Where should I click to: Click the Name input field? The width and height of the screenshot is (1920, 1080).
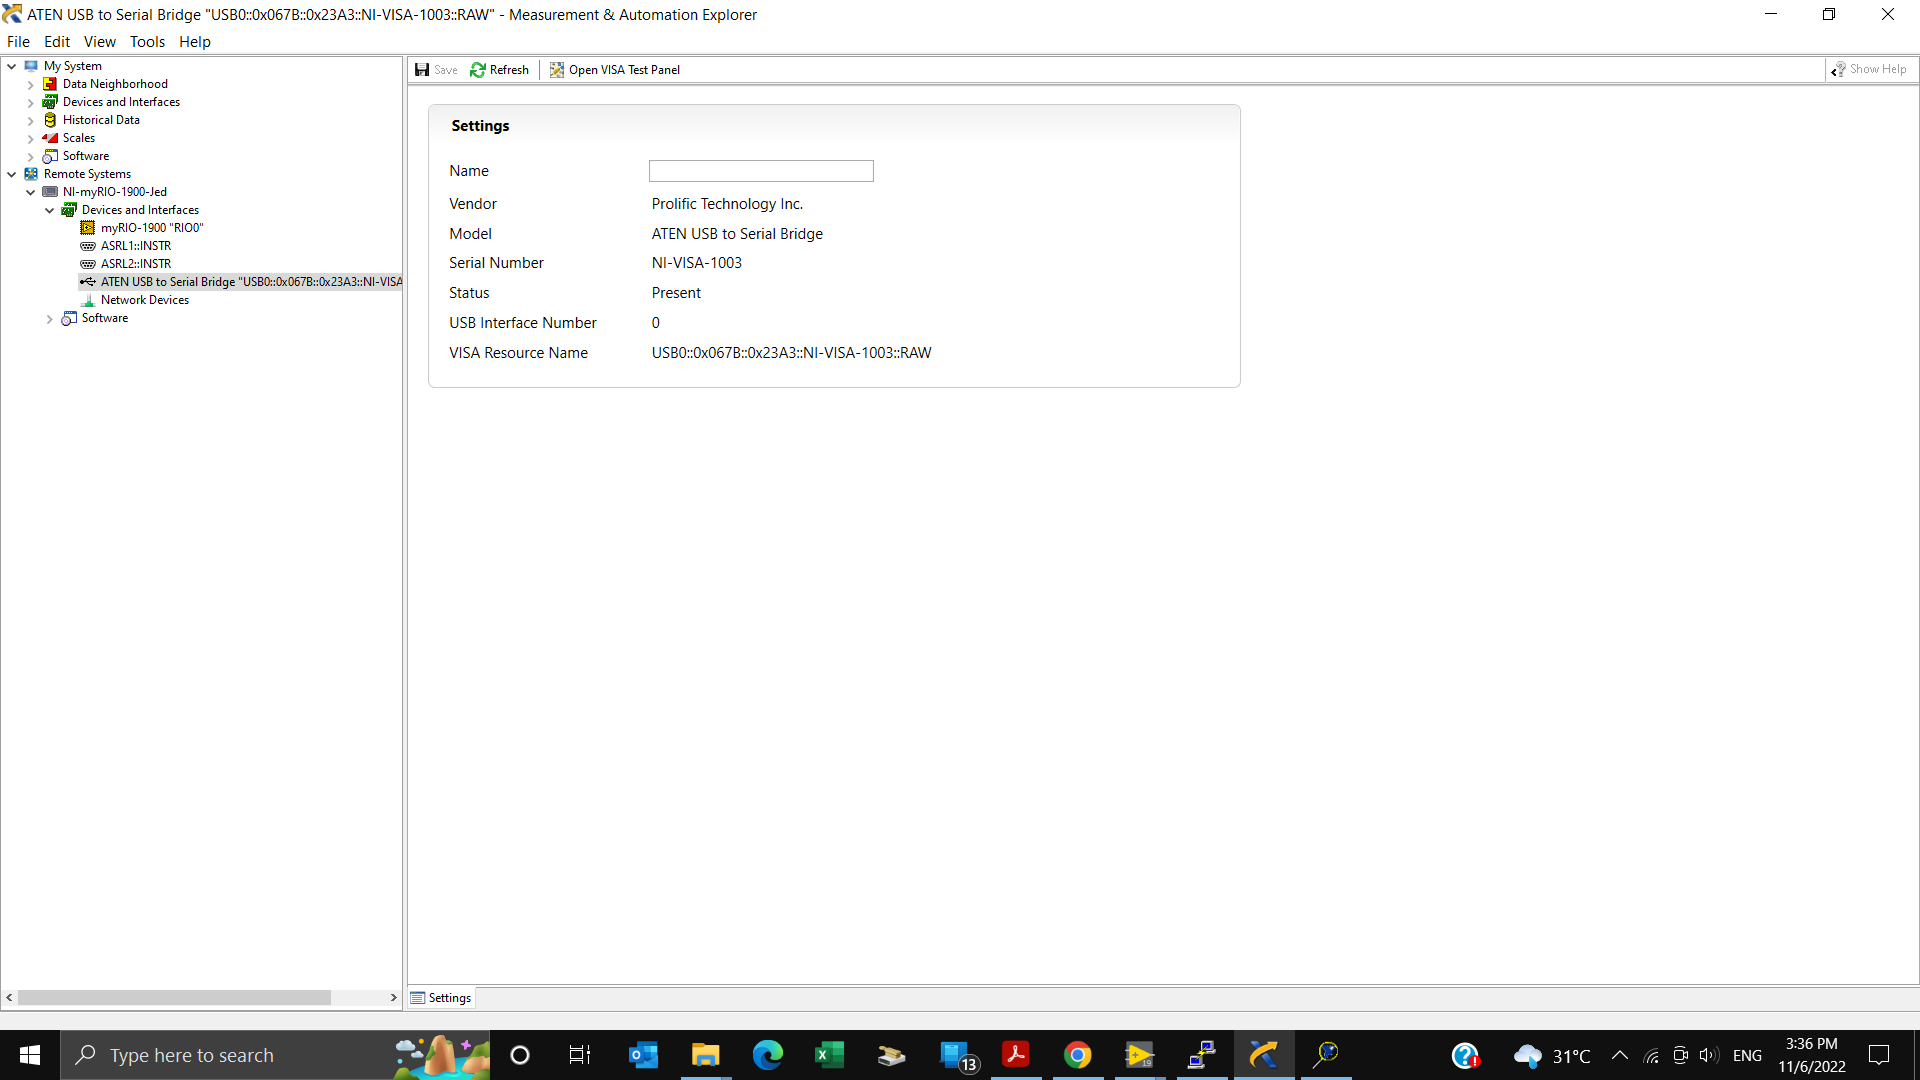coord(761,171)
